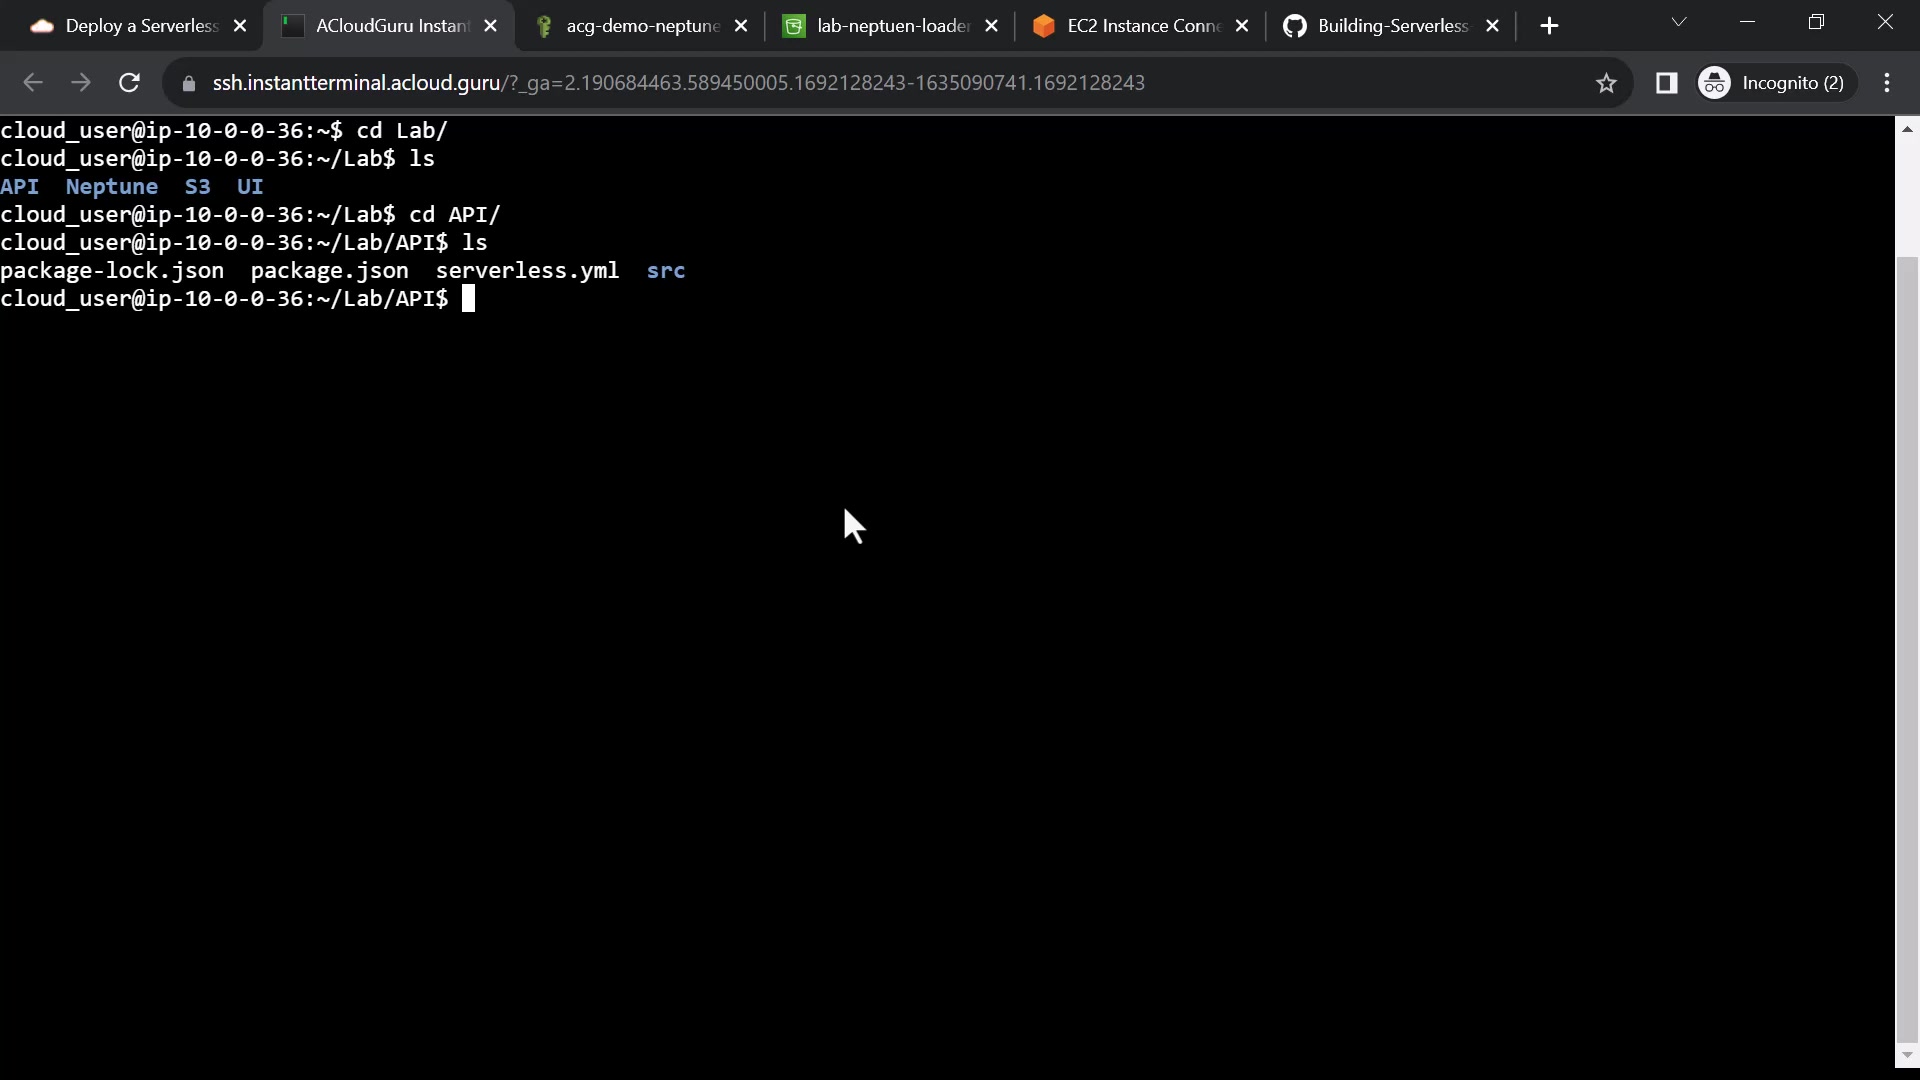
Task: View site info lock icon
Action: [189, 83]
